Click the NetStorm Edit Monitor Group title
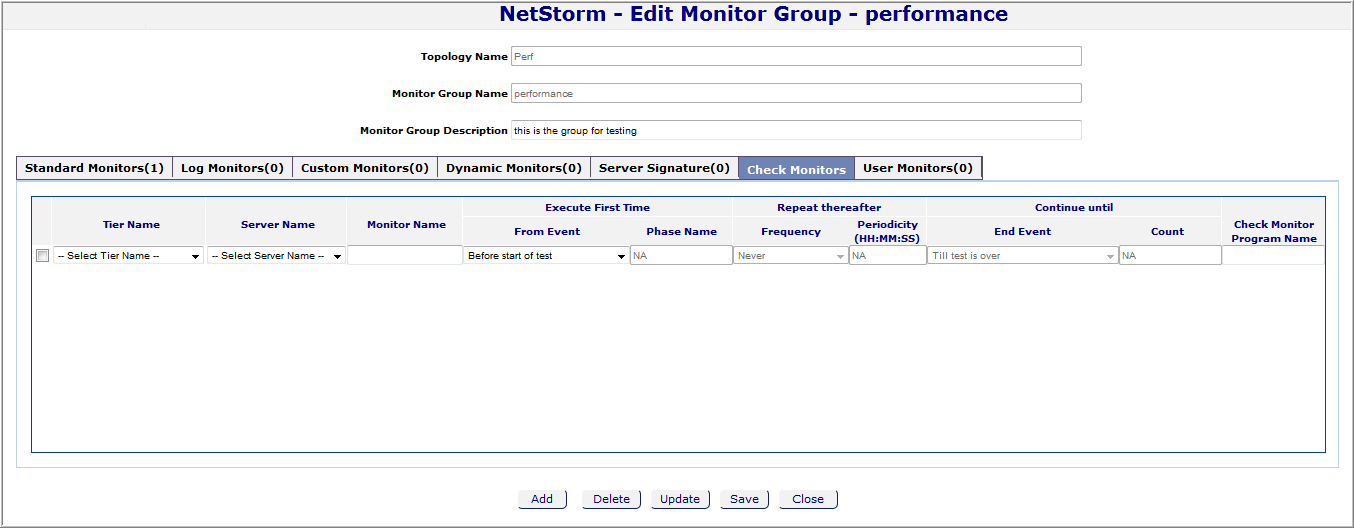 (x=753, y=14)
